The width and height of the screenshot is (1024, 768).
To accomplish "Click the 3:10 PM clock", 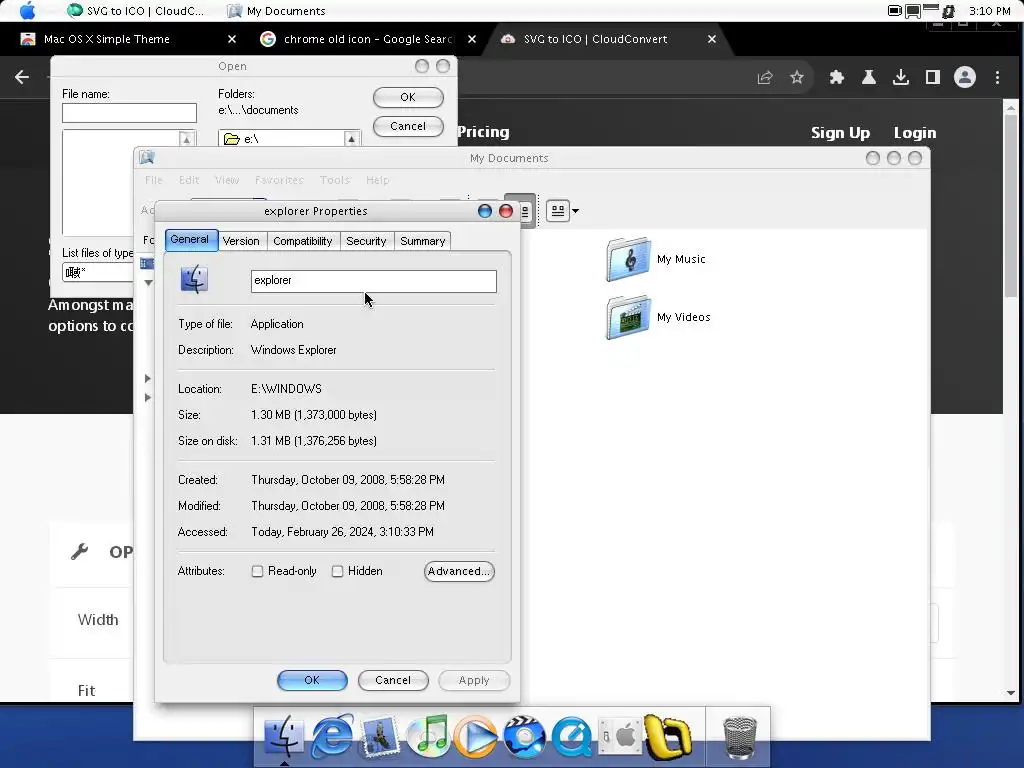I will [x=989, y=11].
